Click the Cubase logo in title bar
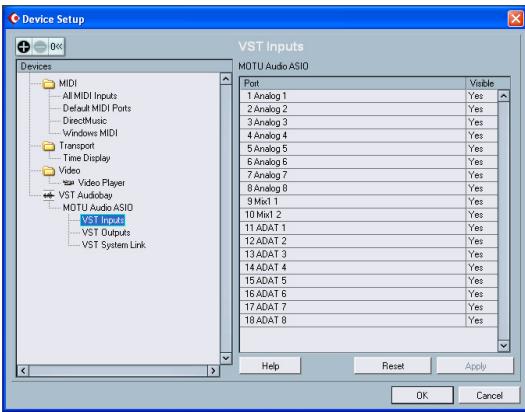 (x=14, y=18)
